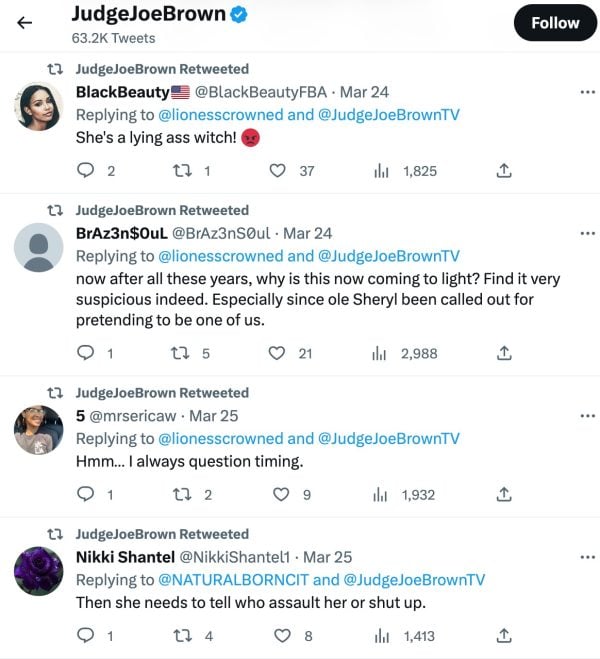Screen dimensions: 600x659
Task: View analytics for BrAz3n$0uL's tweet
Action: [x=381, y=353]
